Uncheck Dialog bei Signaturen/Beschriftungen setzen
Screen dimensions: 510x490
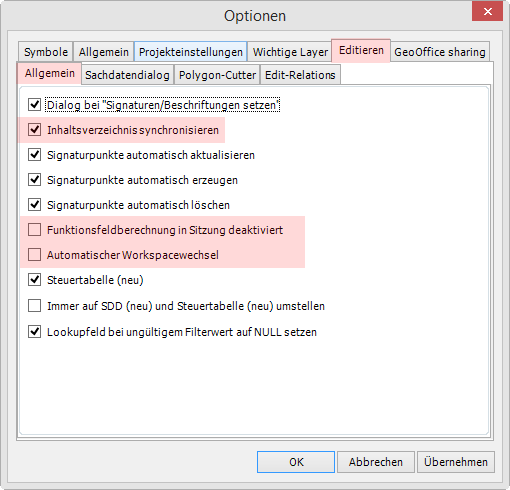(35, 105)
